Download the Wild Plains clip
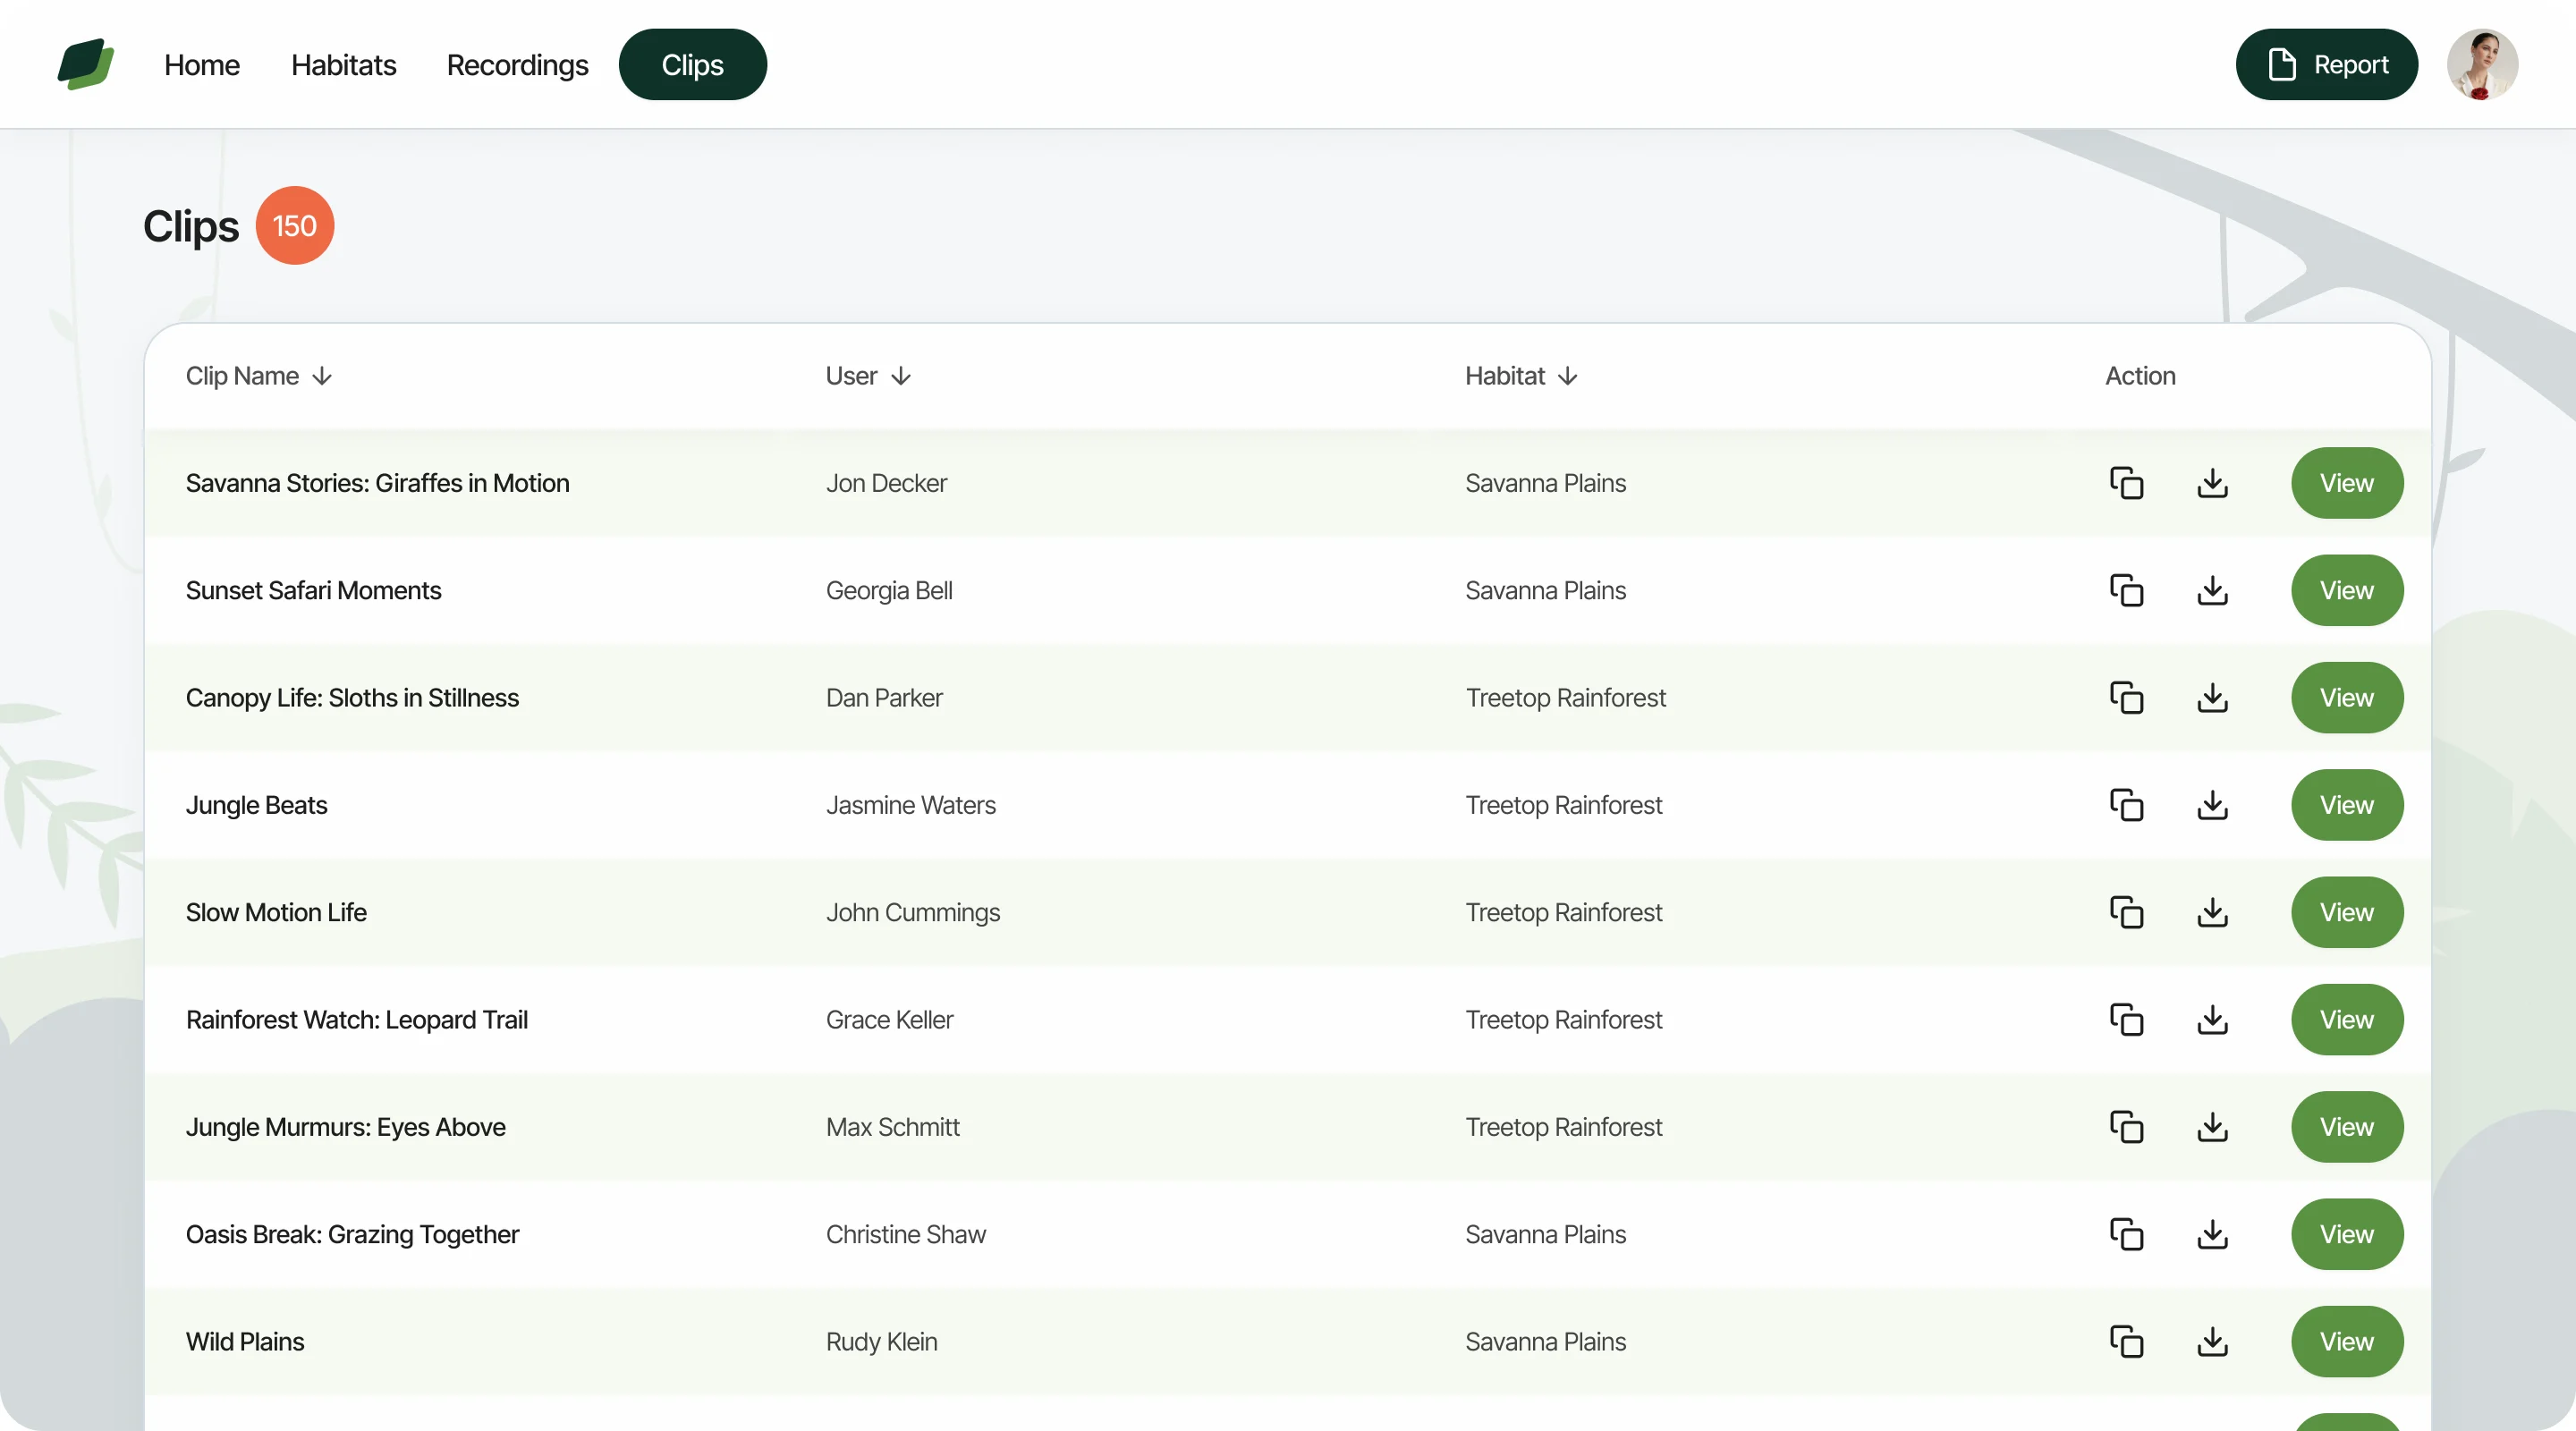 point(2212,1341)
